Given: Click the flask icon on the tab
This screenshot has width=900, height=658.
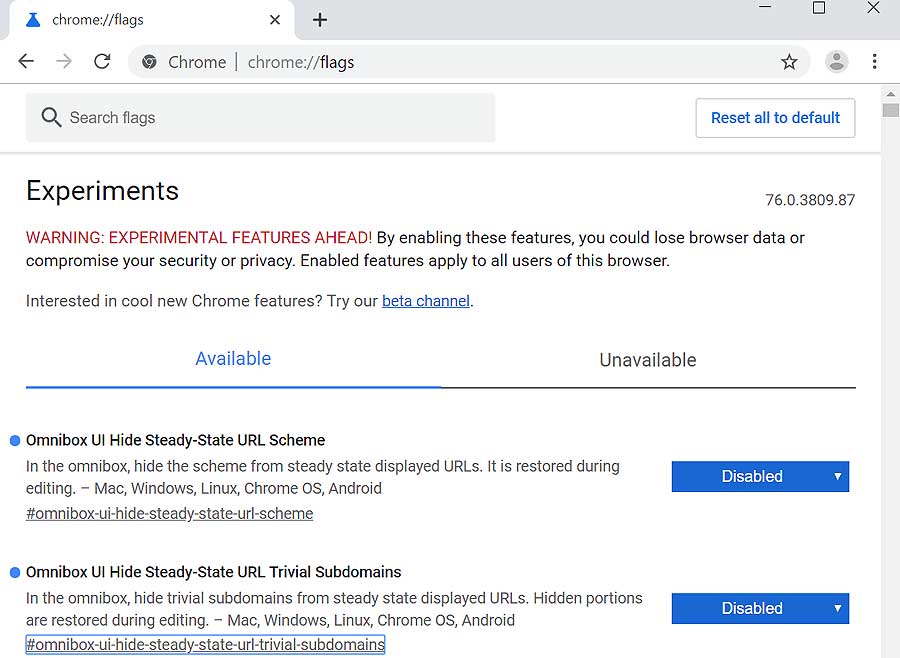Looking at the screenshot, I should [x=33, y=20].
